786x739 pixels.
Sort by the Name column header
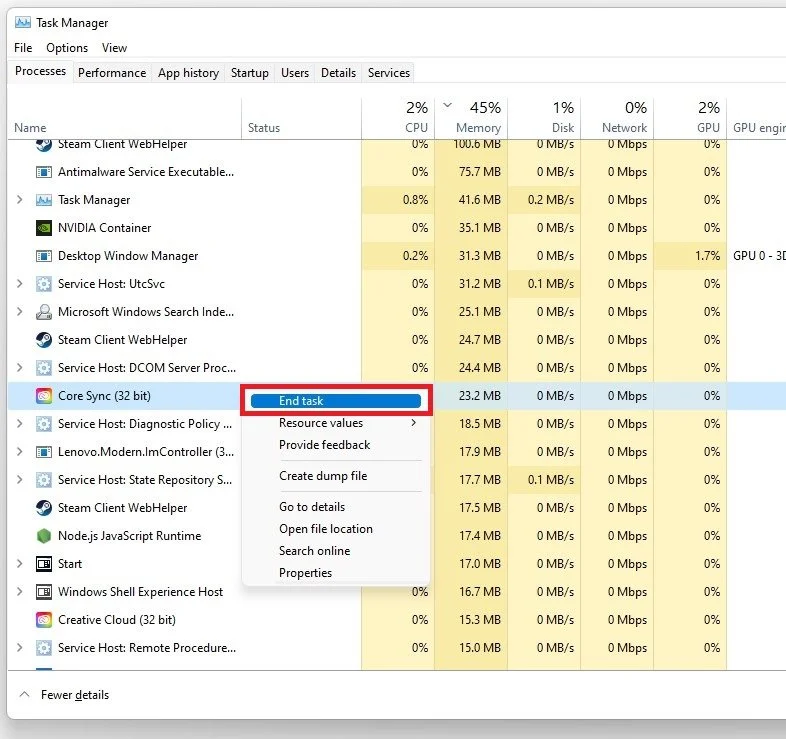(x=124, y=119)
